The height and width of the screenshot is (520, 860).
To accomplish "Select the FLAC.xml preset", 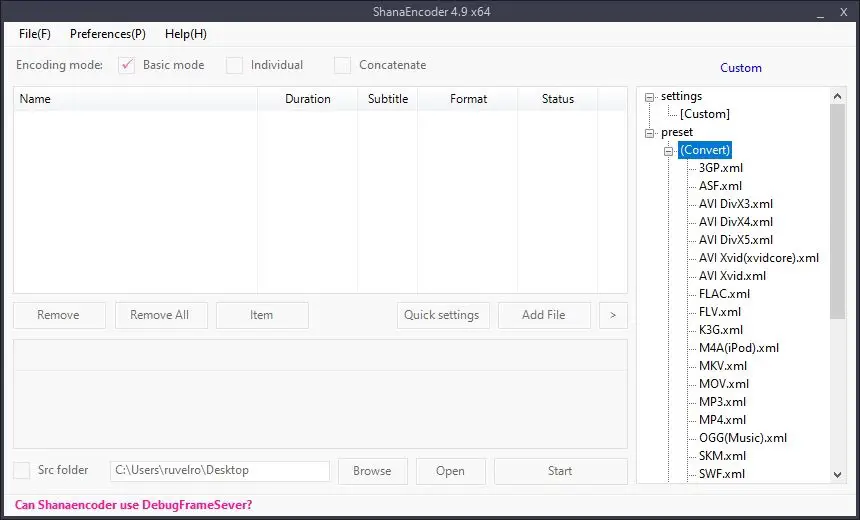I will click(724, 294).
